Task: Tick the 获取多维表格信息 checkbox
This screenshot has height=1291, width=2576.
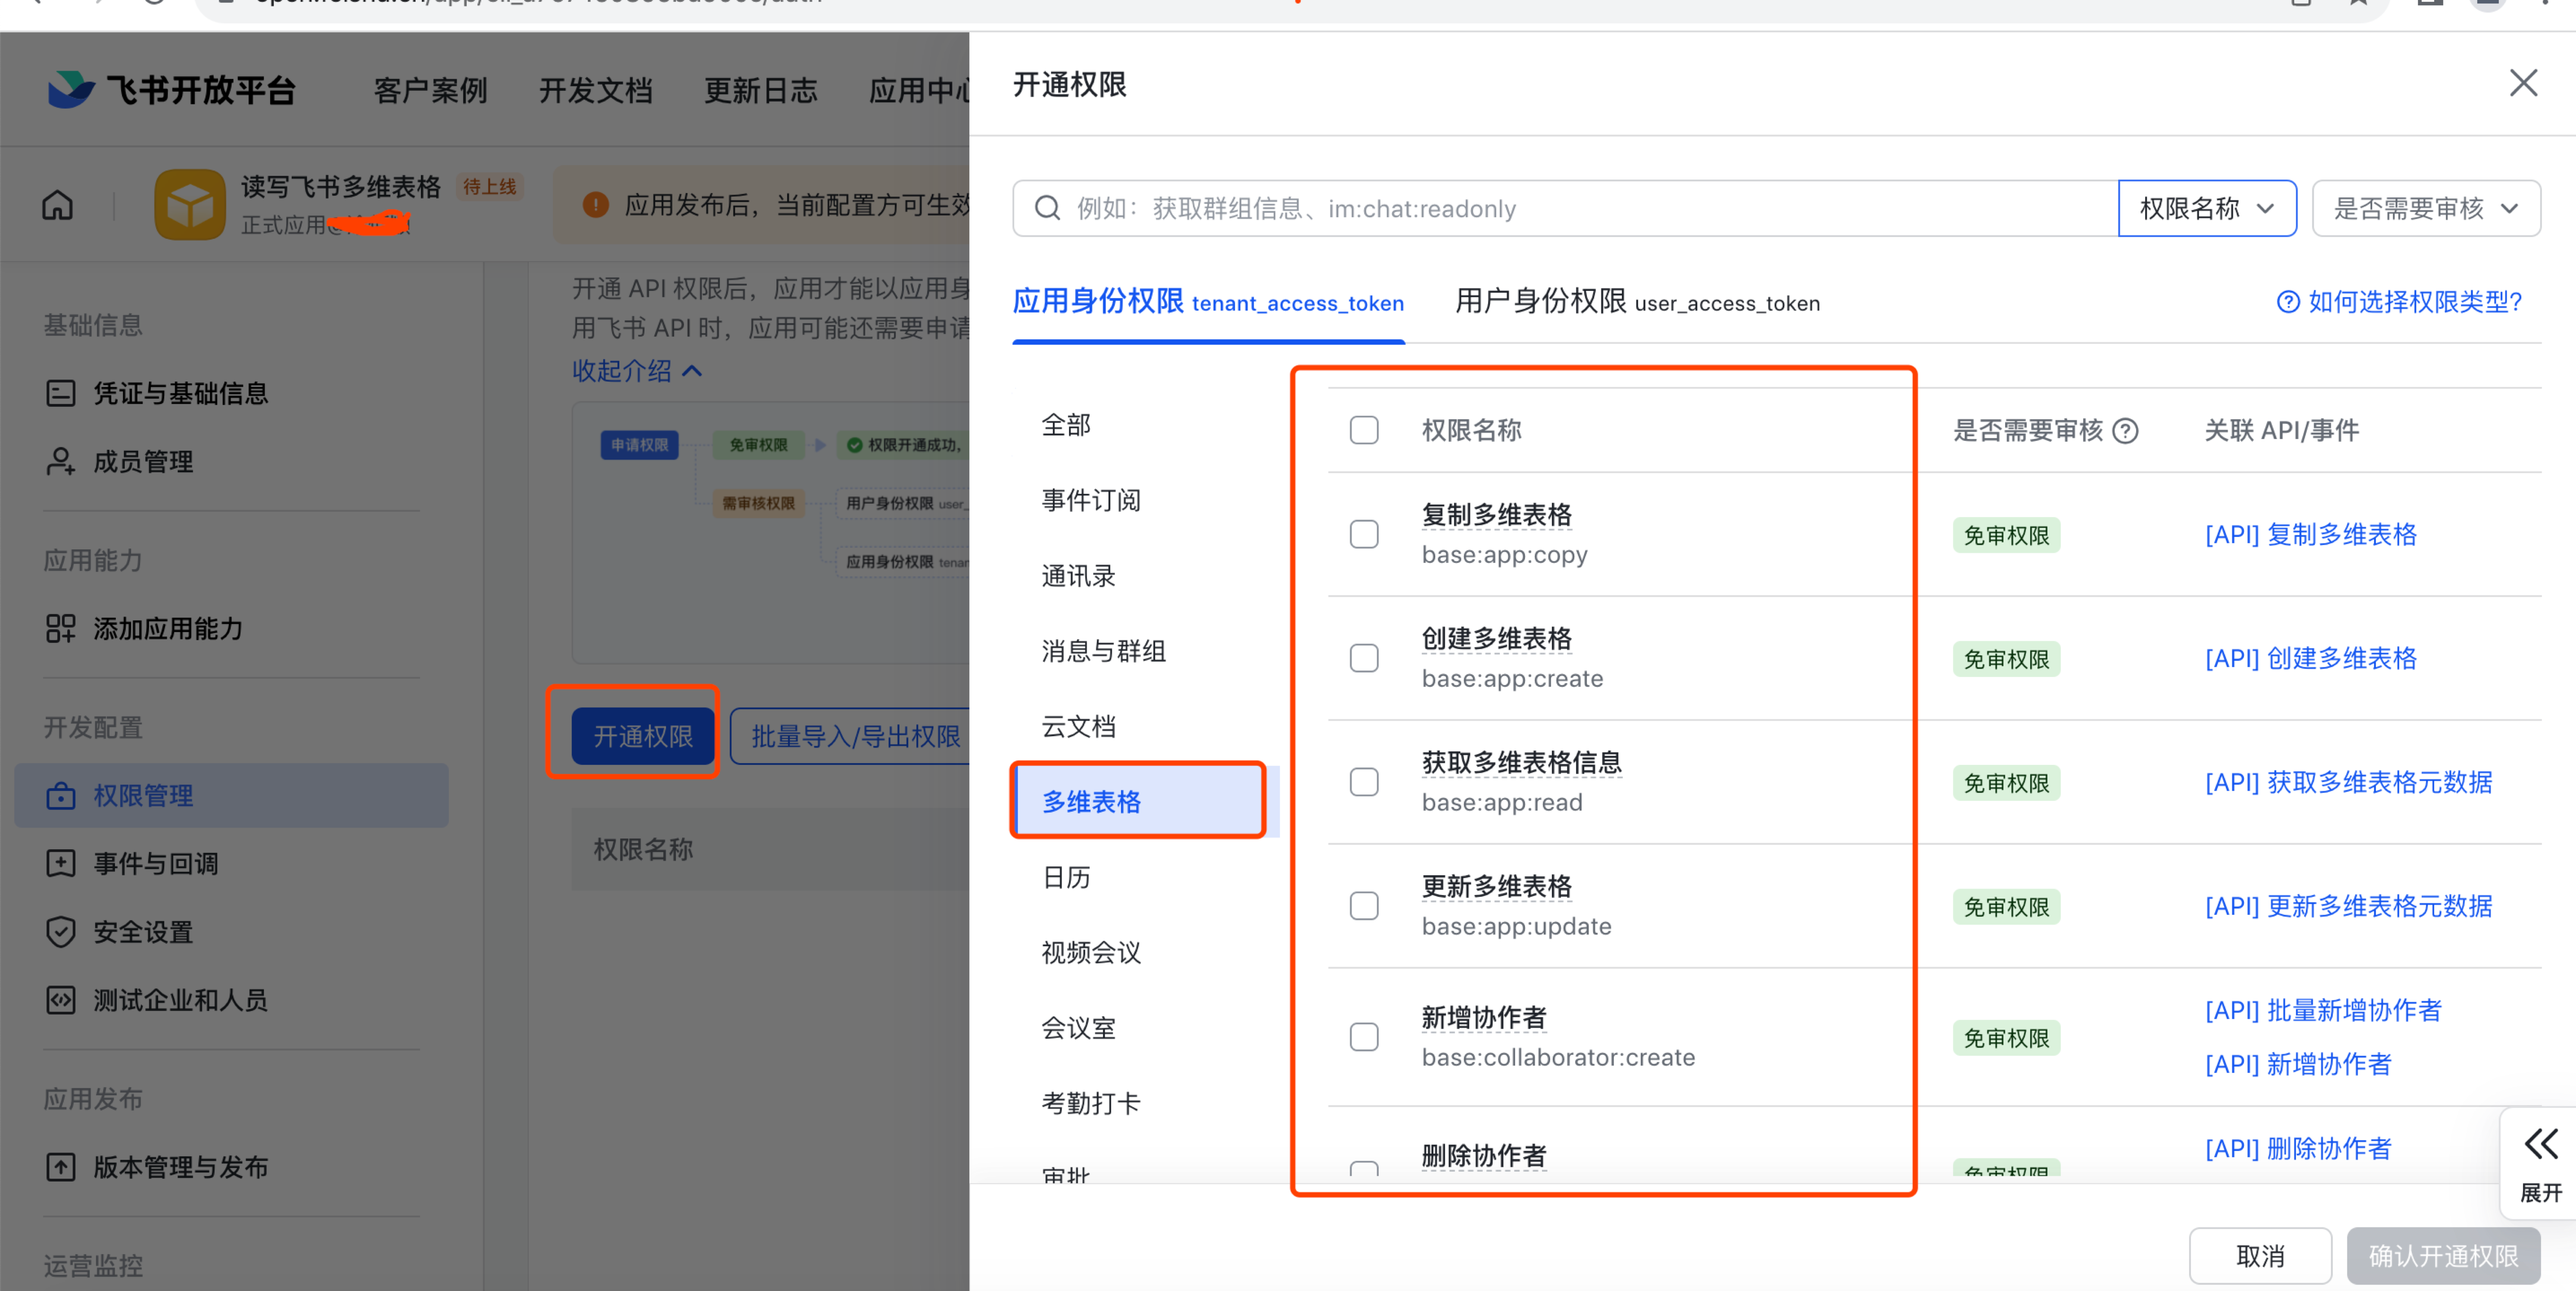Action: click(x=1363, y=782)
